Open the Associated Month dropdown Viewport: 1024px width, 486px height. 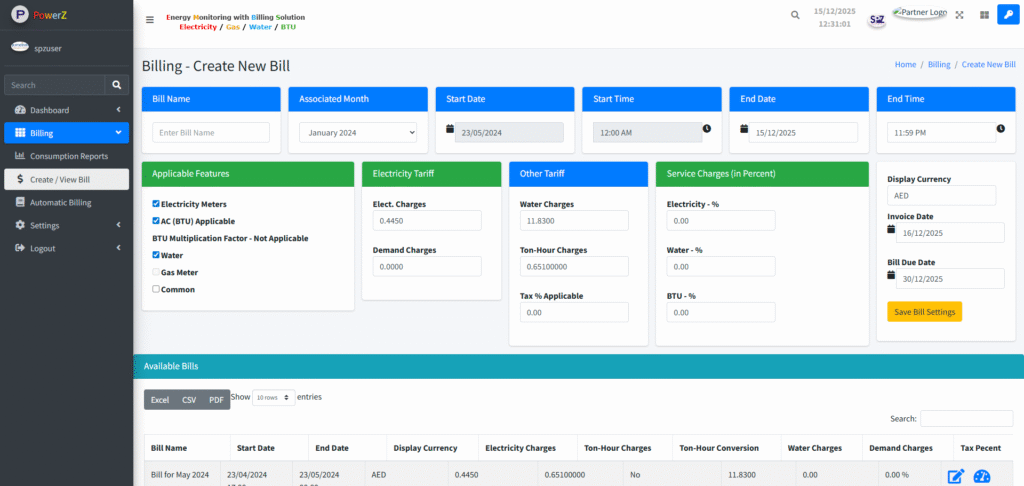[x=358, y=132]
